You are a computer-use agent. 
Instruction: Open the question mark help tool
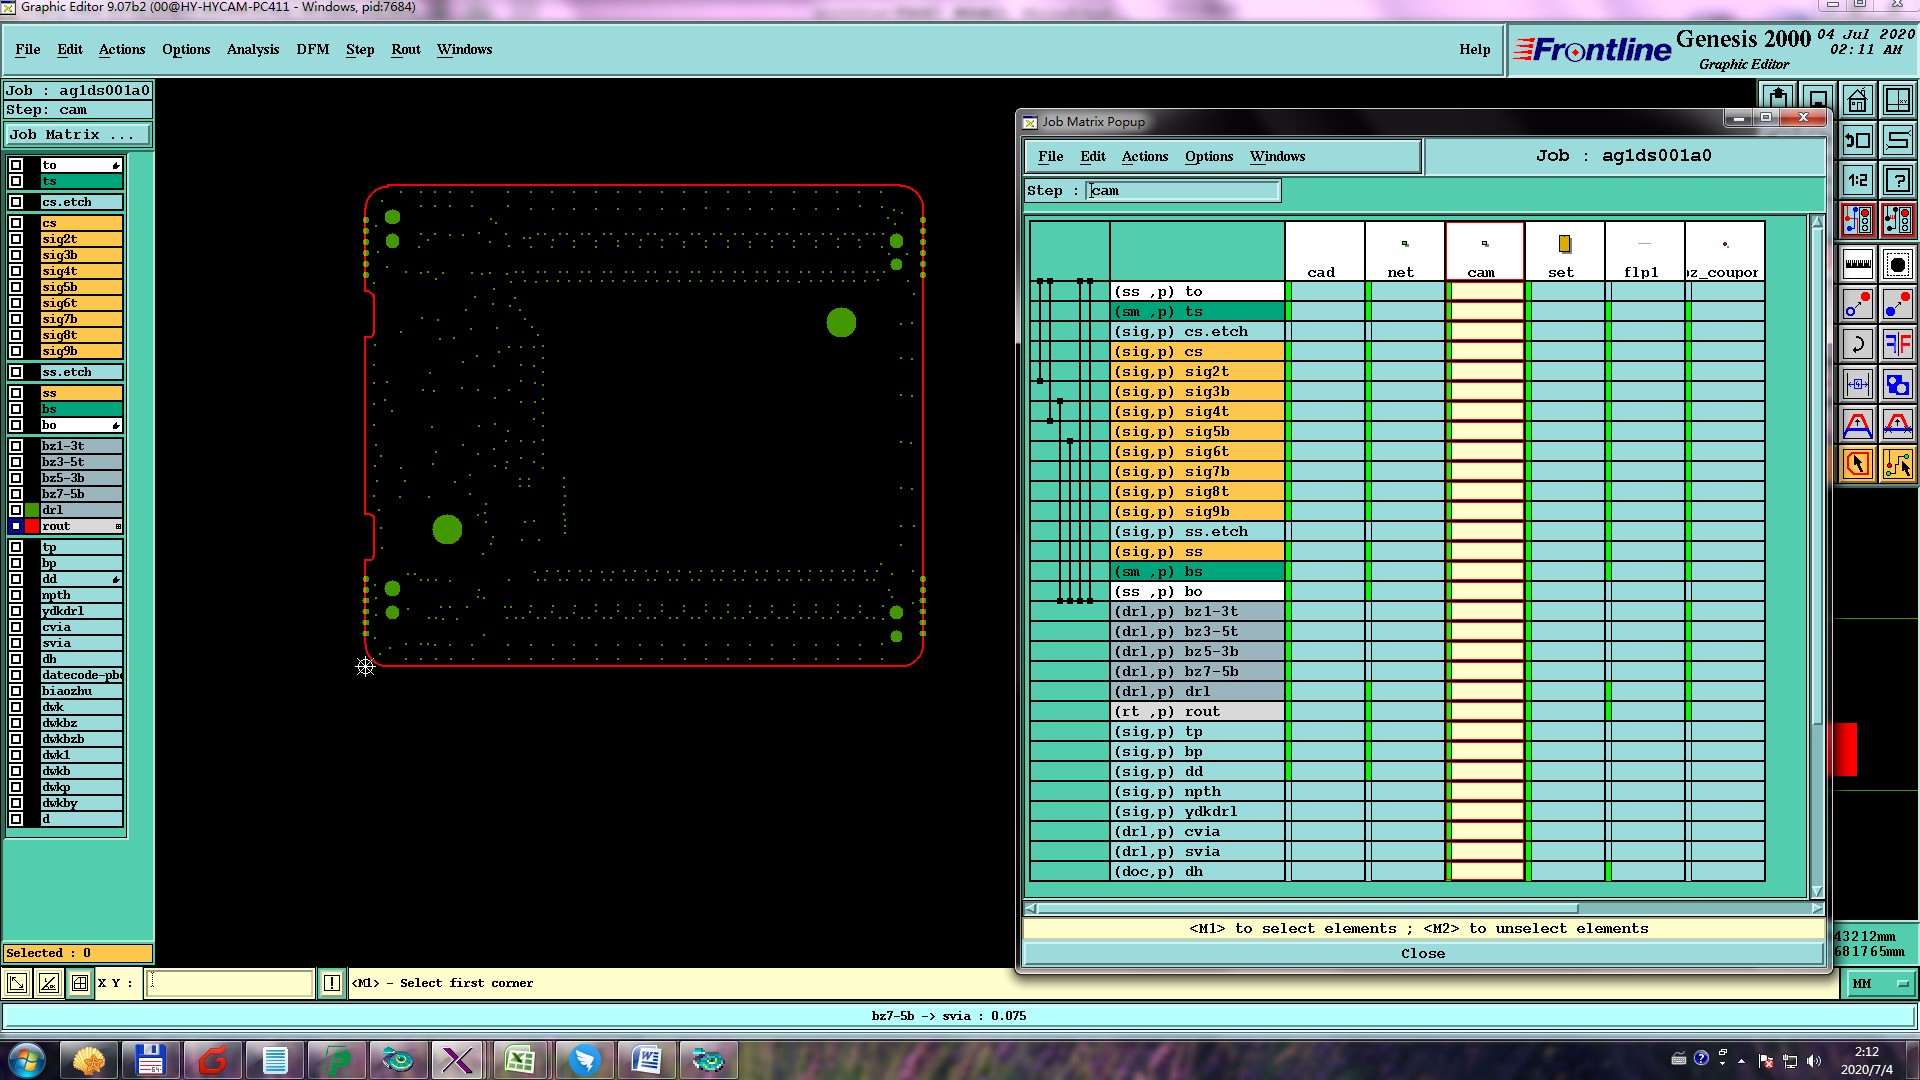click(1897, 180)
